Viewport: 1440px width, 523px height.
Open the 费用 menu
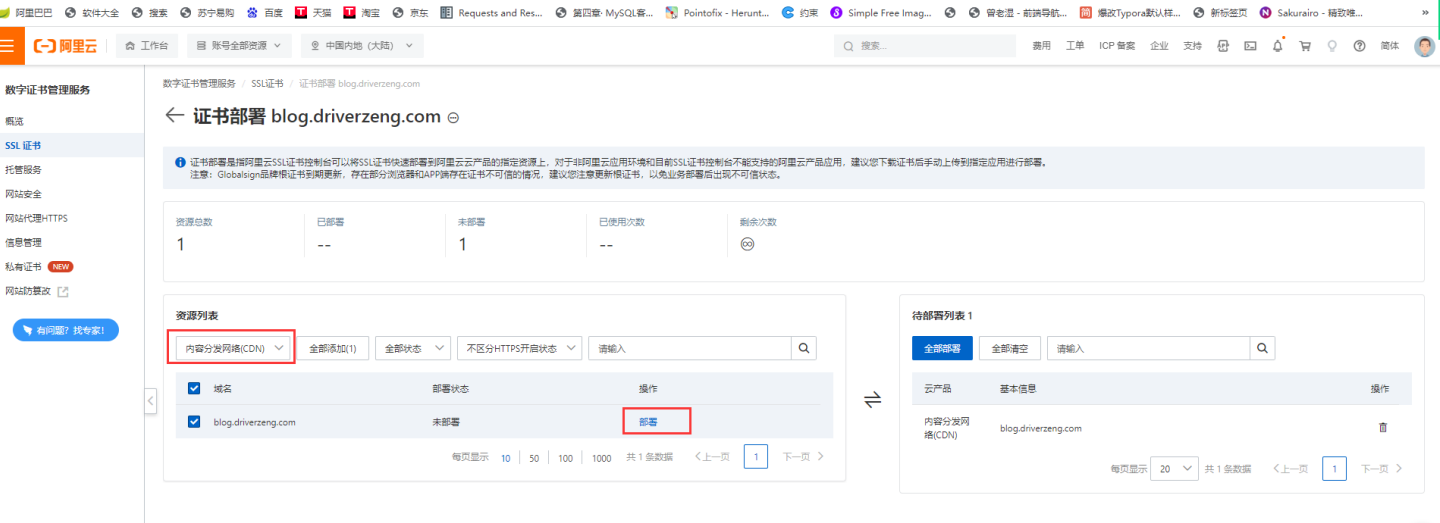[1042, 46]
